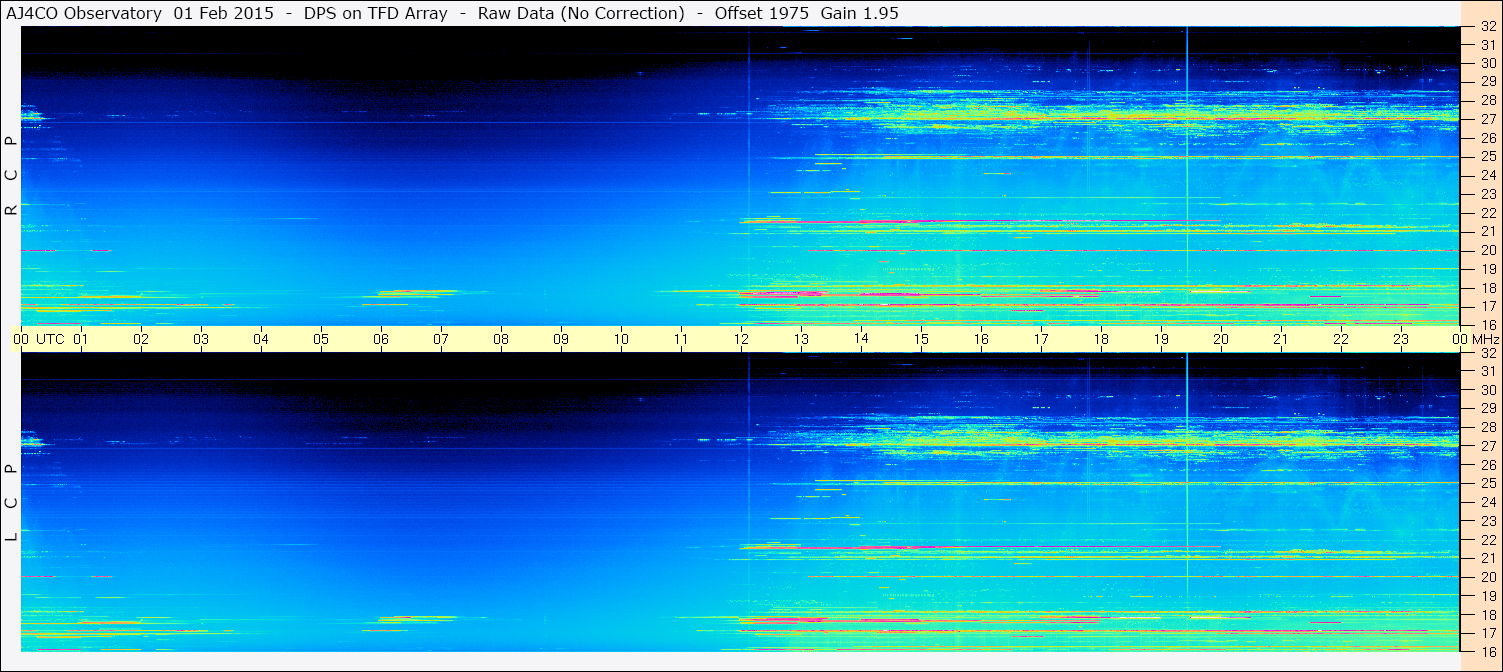This screenshot has width=1503, height=672.
Task: Click the 20 MHz label in RCP panel
Action: 1487,250
